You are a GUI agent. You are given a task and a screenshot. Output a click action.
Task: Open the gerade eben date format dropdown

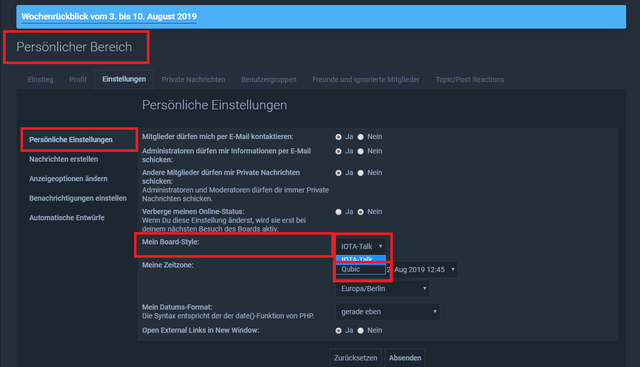point(387,312)
